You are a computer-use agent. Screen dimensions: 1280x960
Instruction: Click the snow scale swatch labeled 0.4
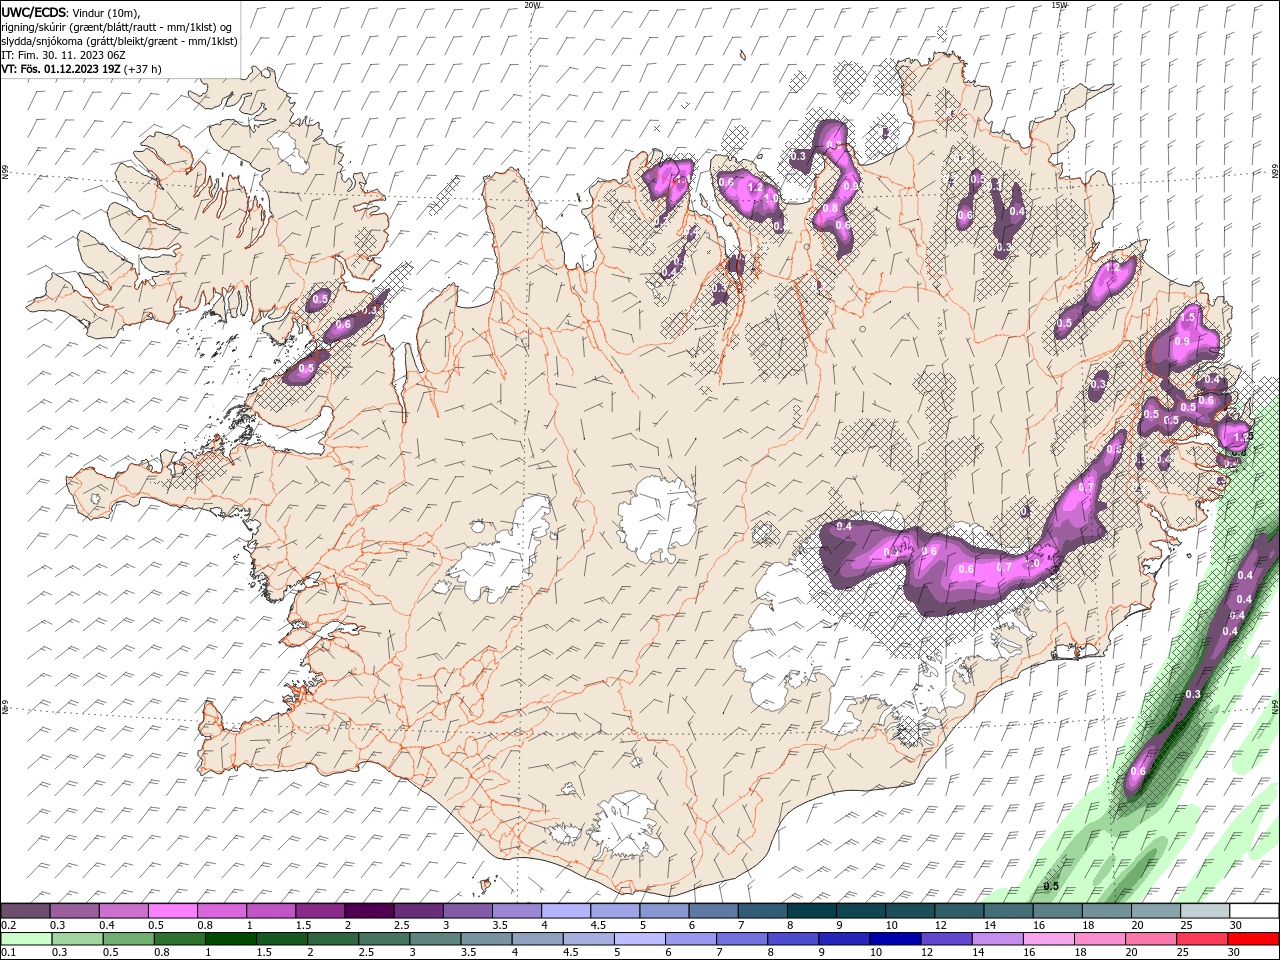[123, 910]
